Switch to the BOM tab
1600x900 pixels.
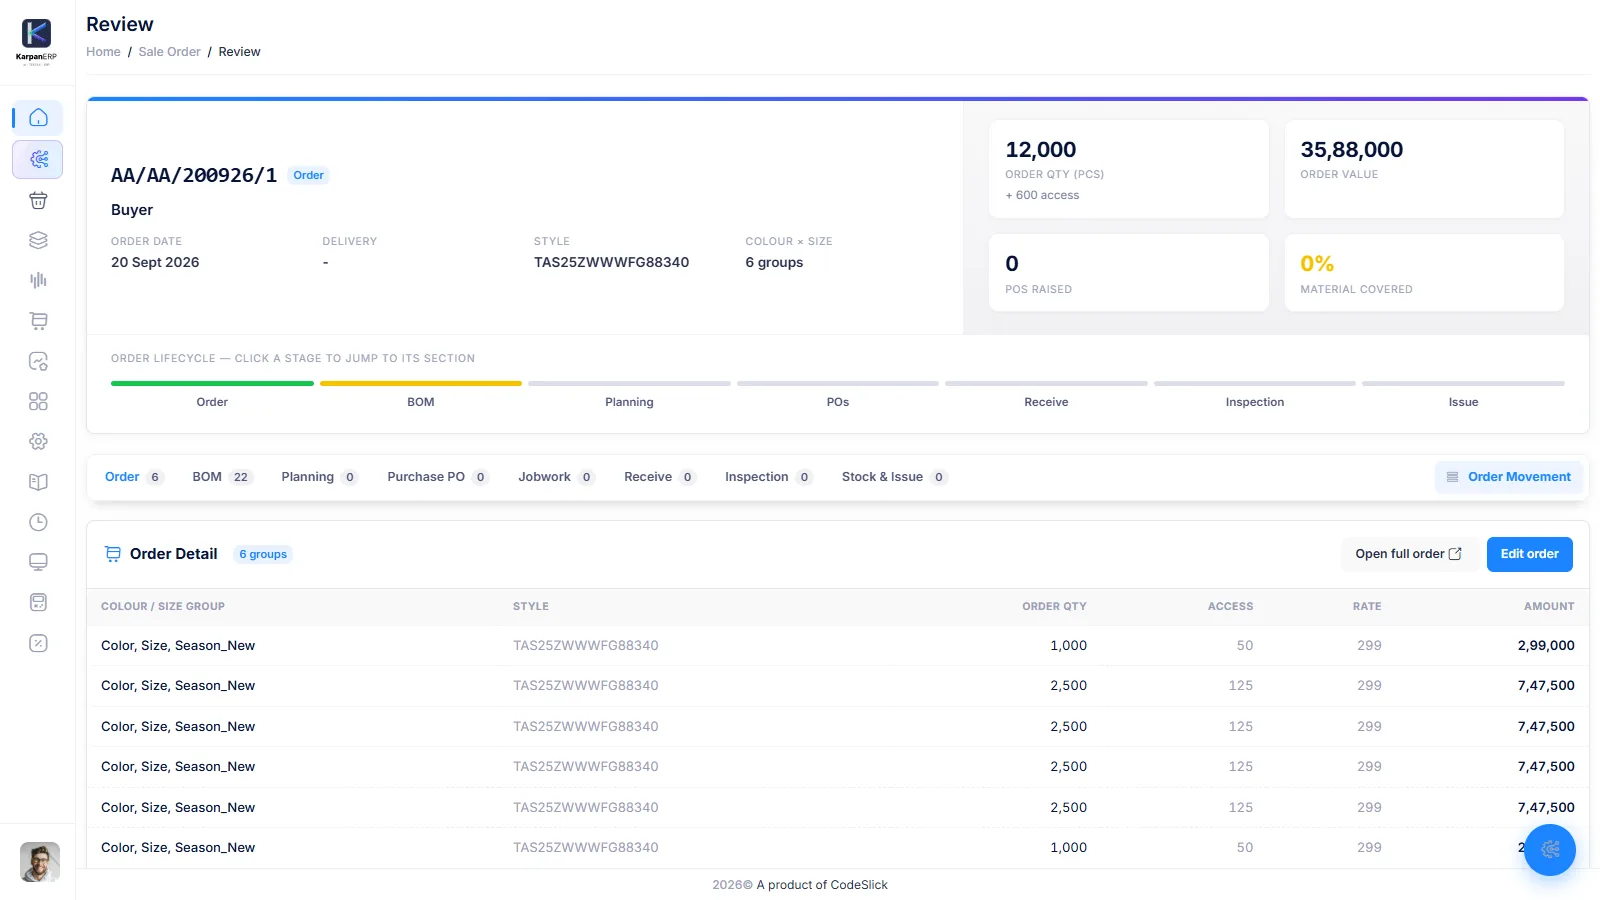[x=222, y=477]
